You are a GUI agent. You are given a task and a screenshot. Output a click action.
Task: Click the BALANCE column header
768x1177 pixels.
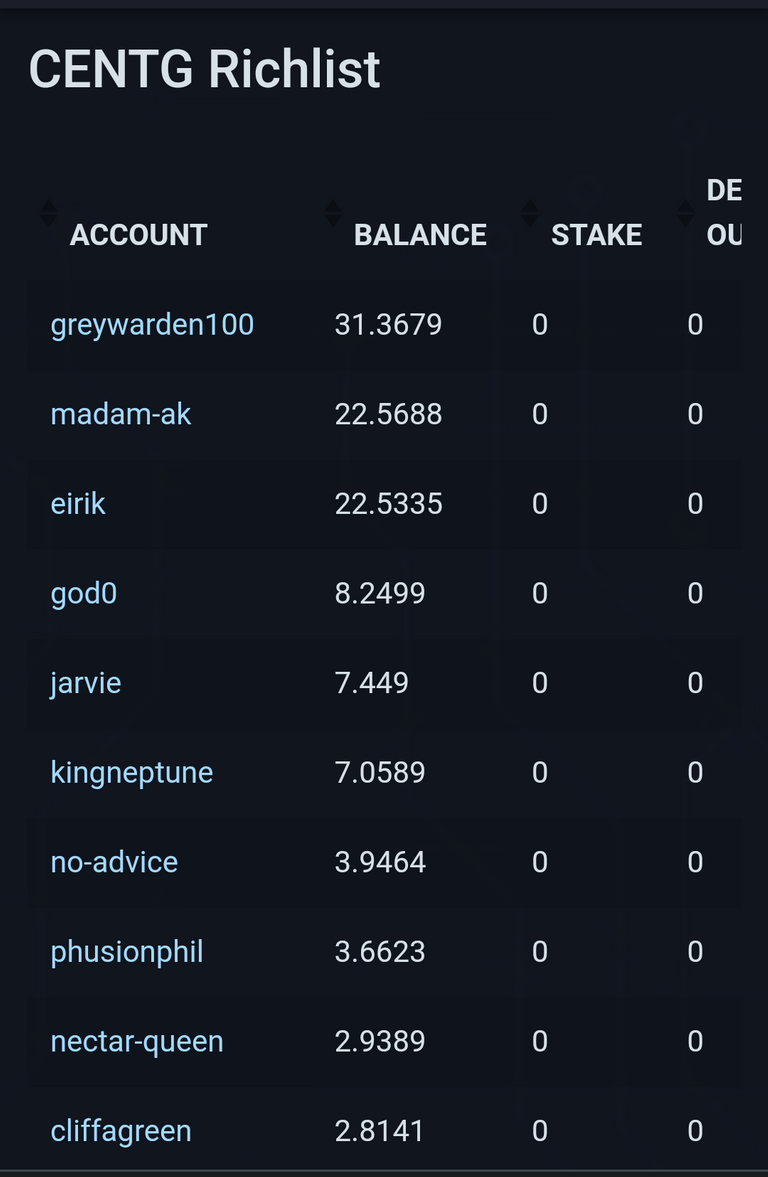click(420, 235)
